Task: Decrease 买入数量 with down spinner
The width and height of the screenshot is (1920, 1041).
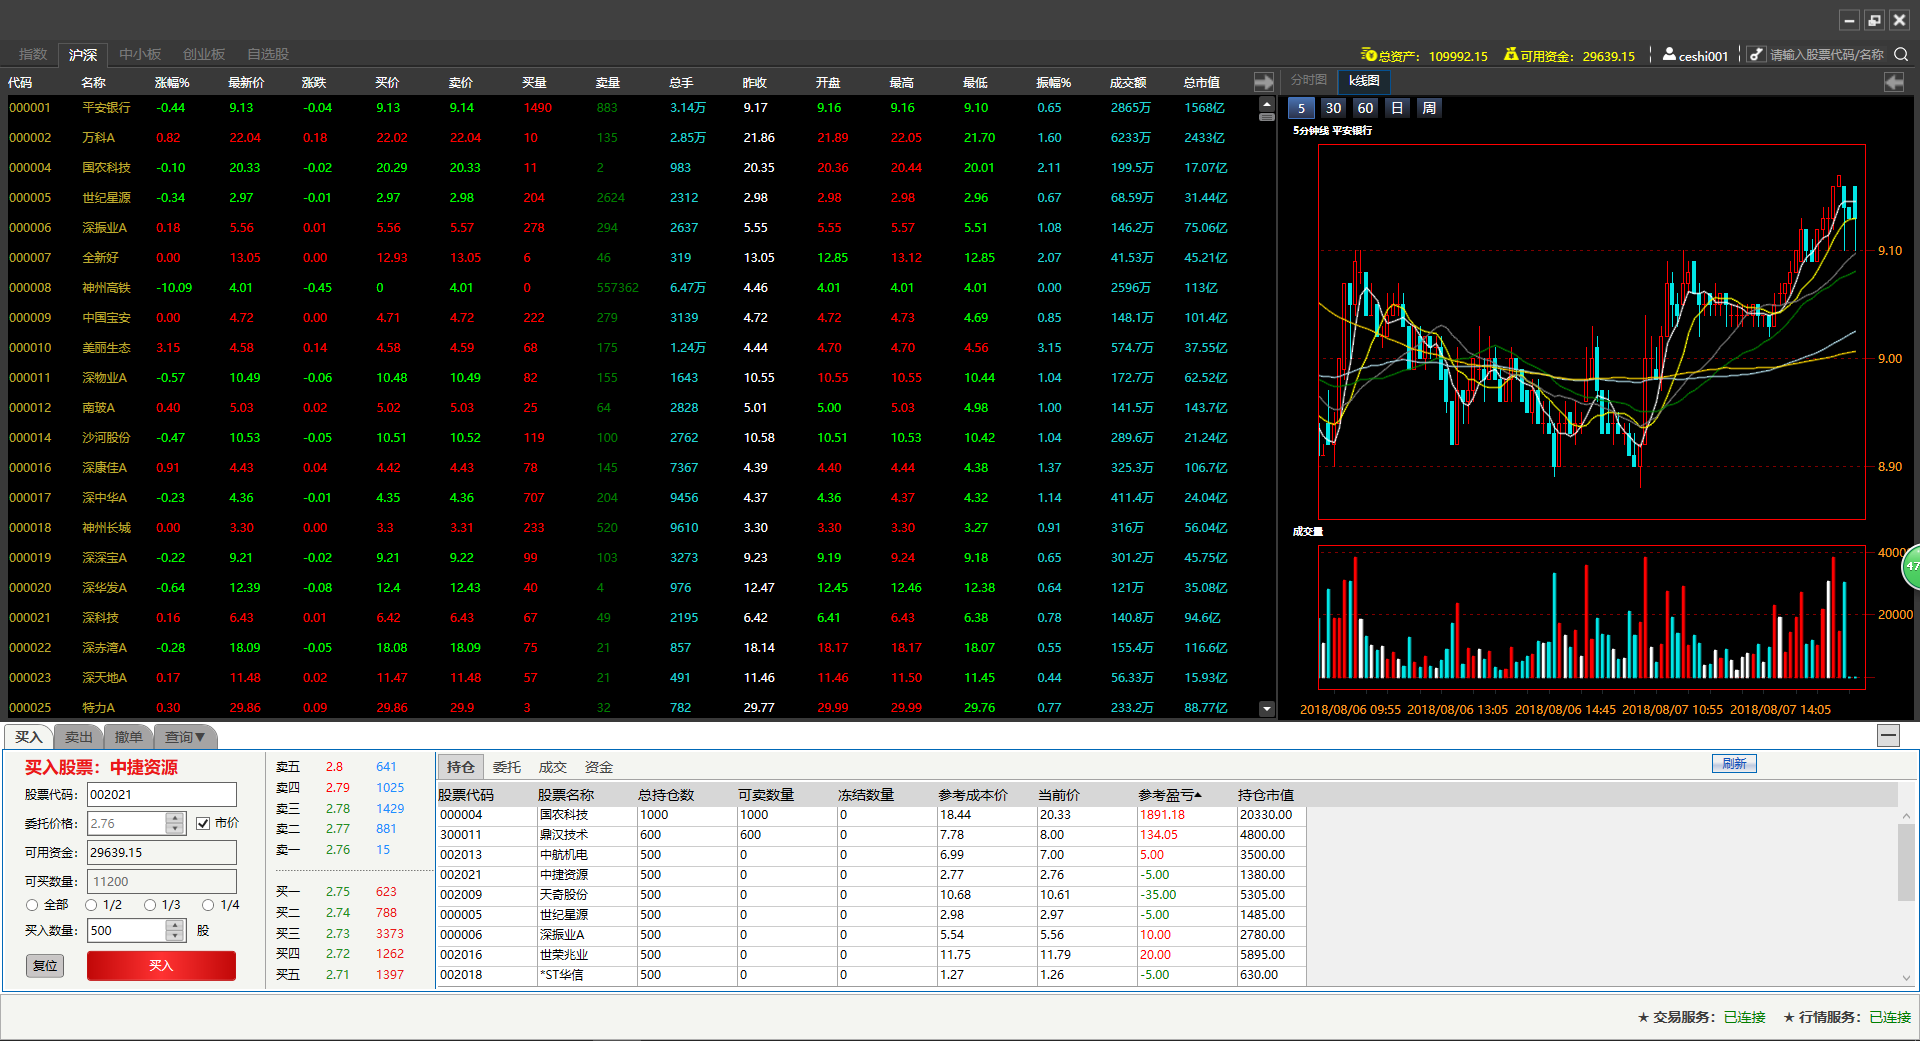Action: click(x=175, y=936)
